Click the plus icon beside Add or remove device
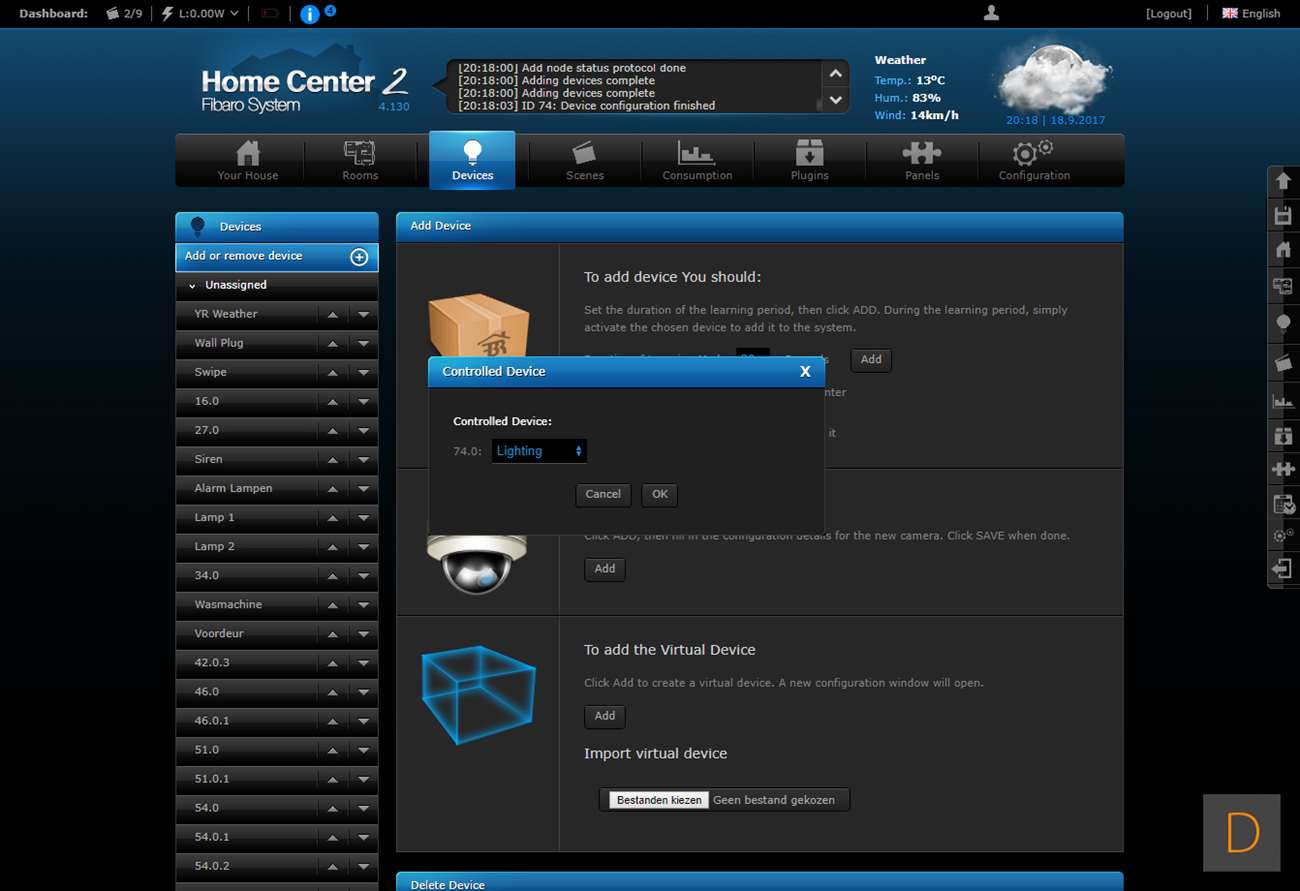The image size is (1300, 891). pos(359,257)
